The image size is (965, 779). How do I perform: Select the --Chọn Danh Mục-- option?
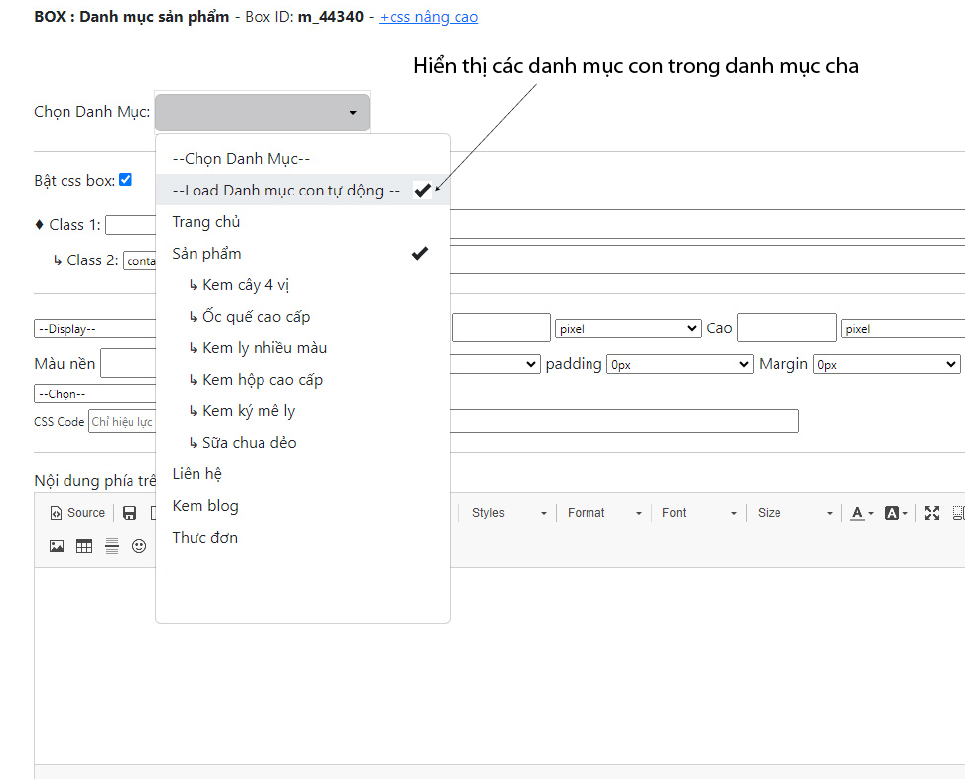point(303,159)
